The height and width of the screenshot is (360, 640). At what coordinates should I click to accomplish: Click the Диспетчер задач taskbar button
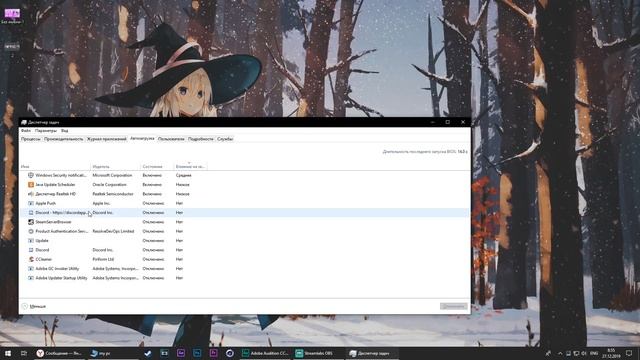pyautogui.click(x=372, y=353)
